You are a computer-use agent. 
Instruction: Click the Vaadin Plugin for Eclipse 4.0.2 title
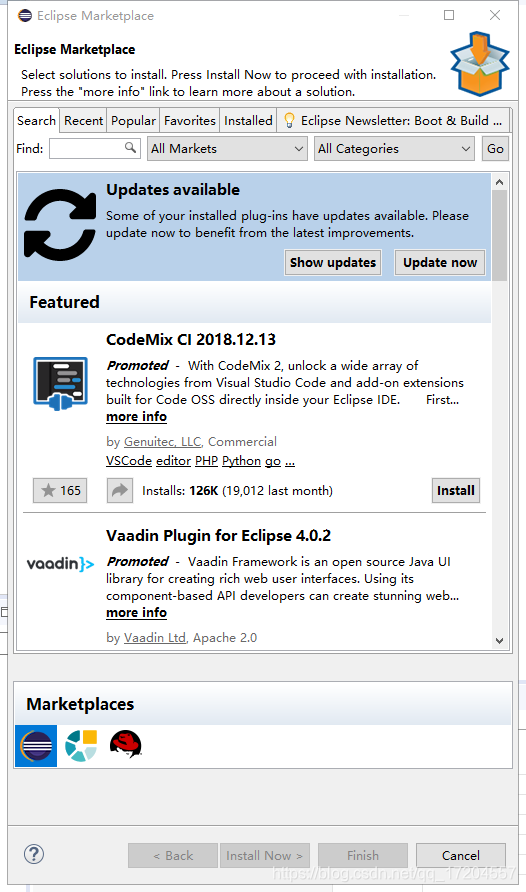(x=218, y=536)
